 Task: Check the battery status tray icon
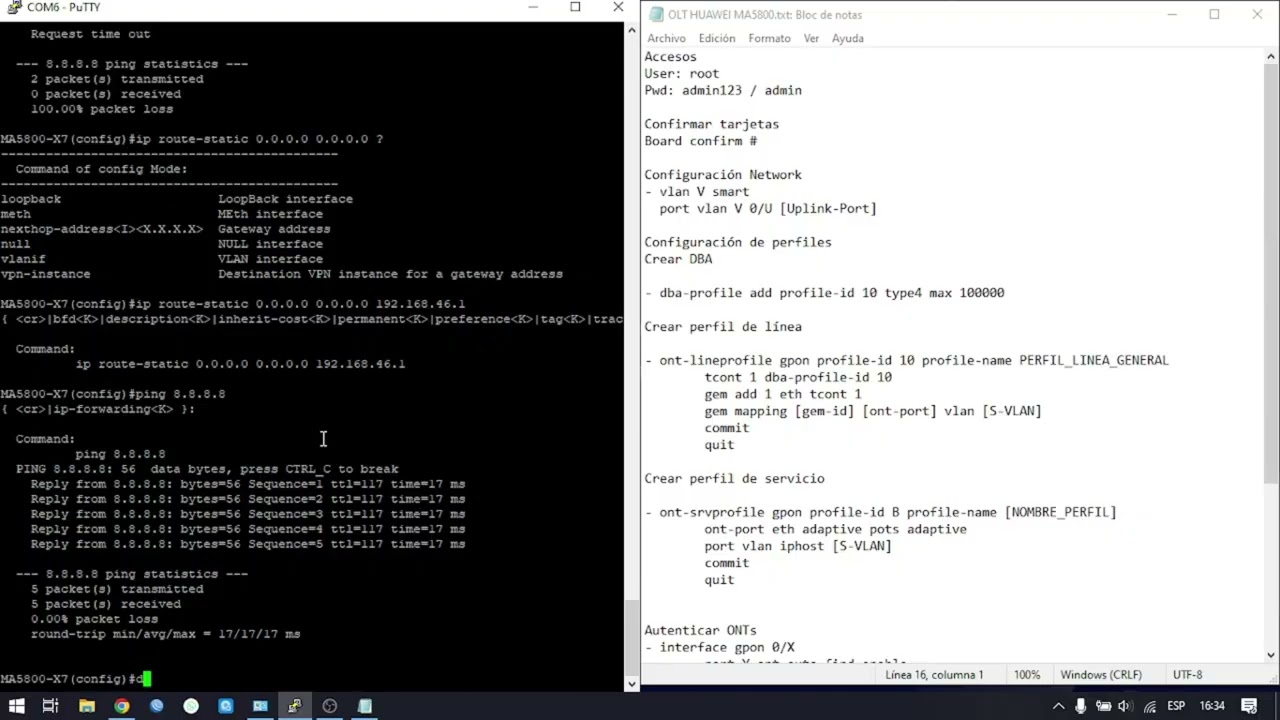tap(1104, 706)
